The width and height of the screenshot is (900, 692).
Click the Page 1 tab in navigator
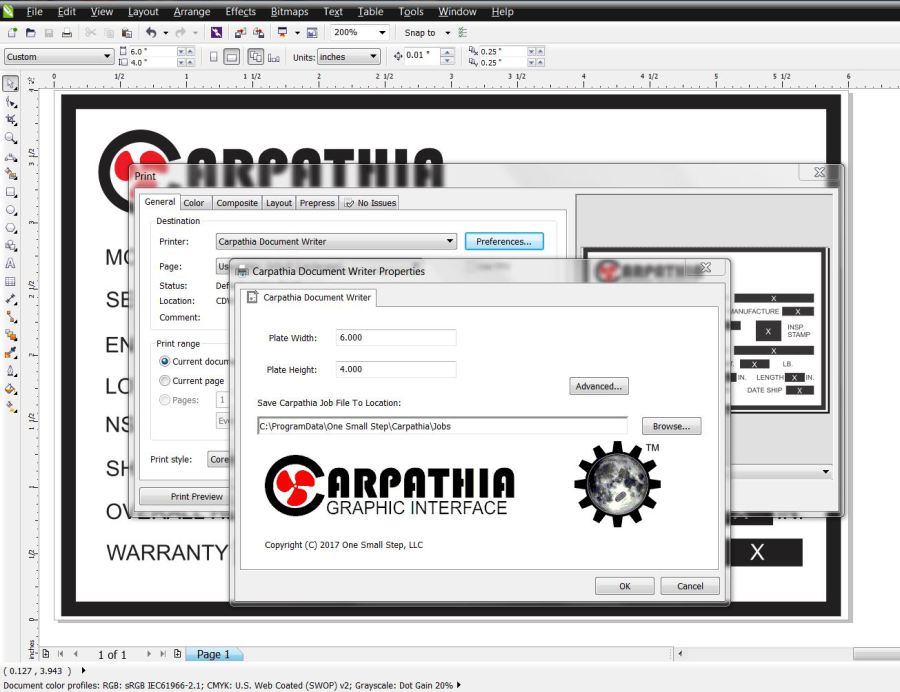213,654
